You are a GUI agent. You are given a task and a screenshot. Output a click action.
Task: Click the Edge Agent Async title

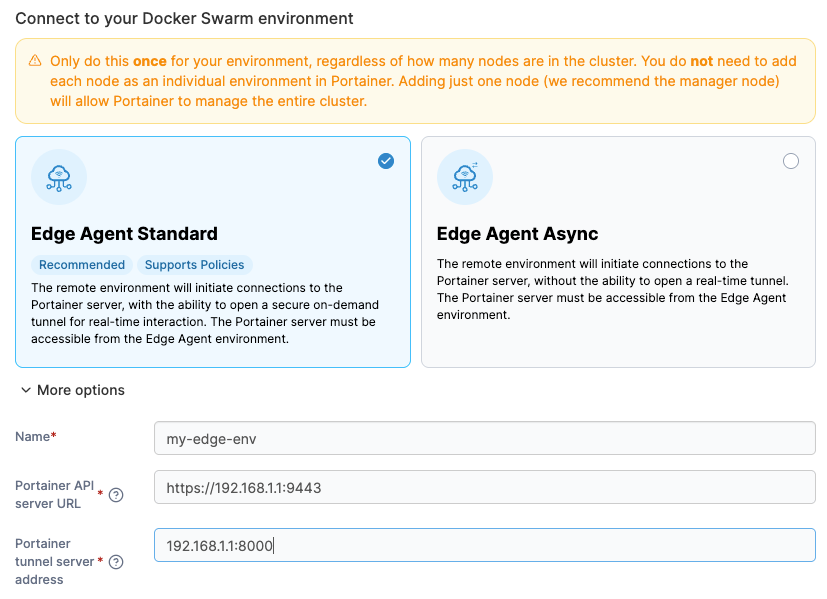[517, 234]
